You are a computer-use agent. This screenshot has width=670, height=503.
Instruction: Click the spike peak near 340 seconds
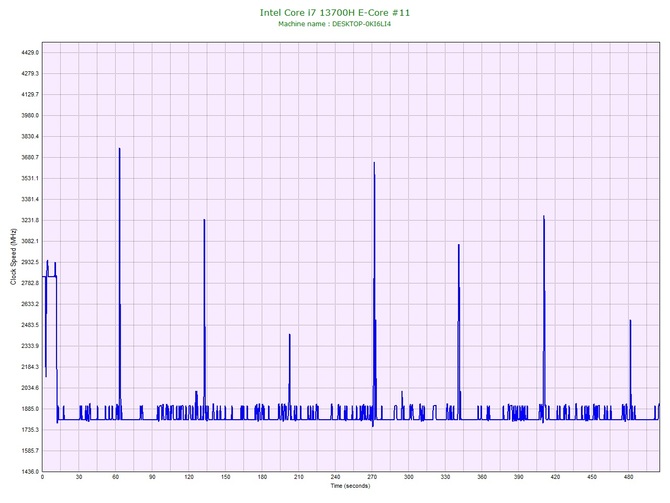[458, 245]
